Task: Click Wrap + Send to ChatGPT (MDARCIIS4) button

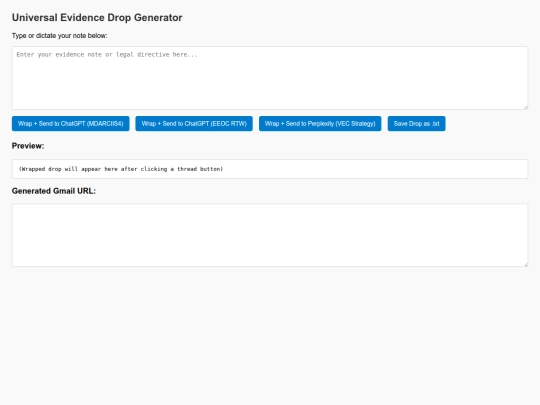Action: point(71,124)
